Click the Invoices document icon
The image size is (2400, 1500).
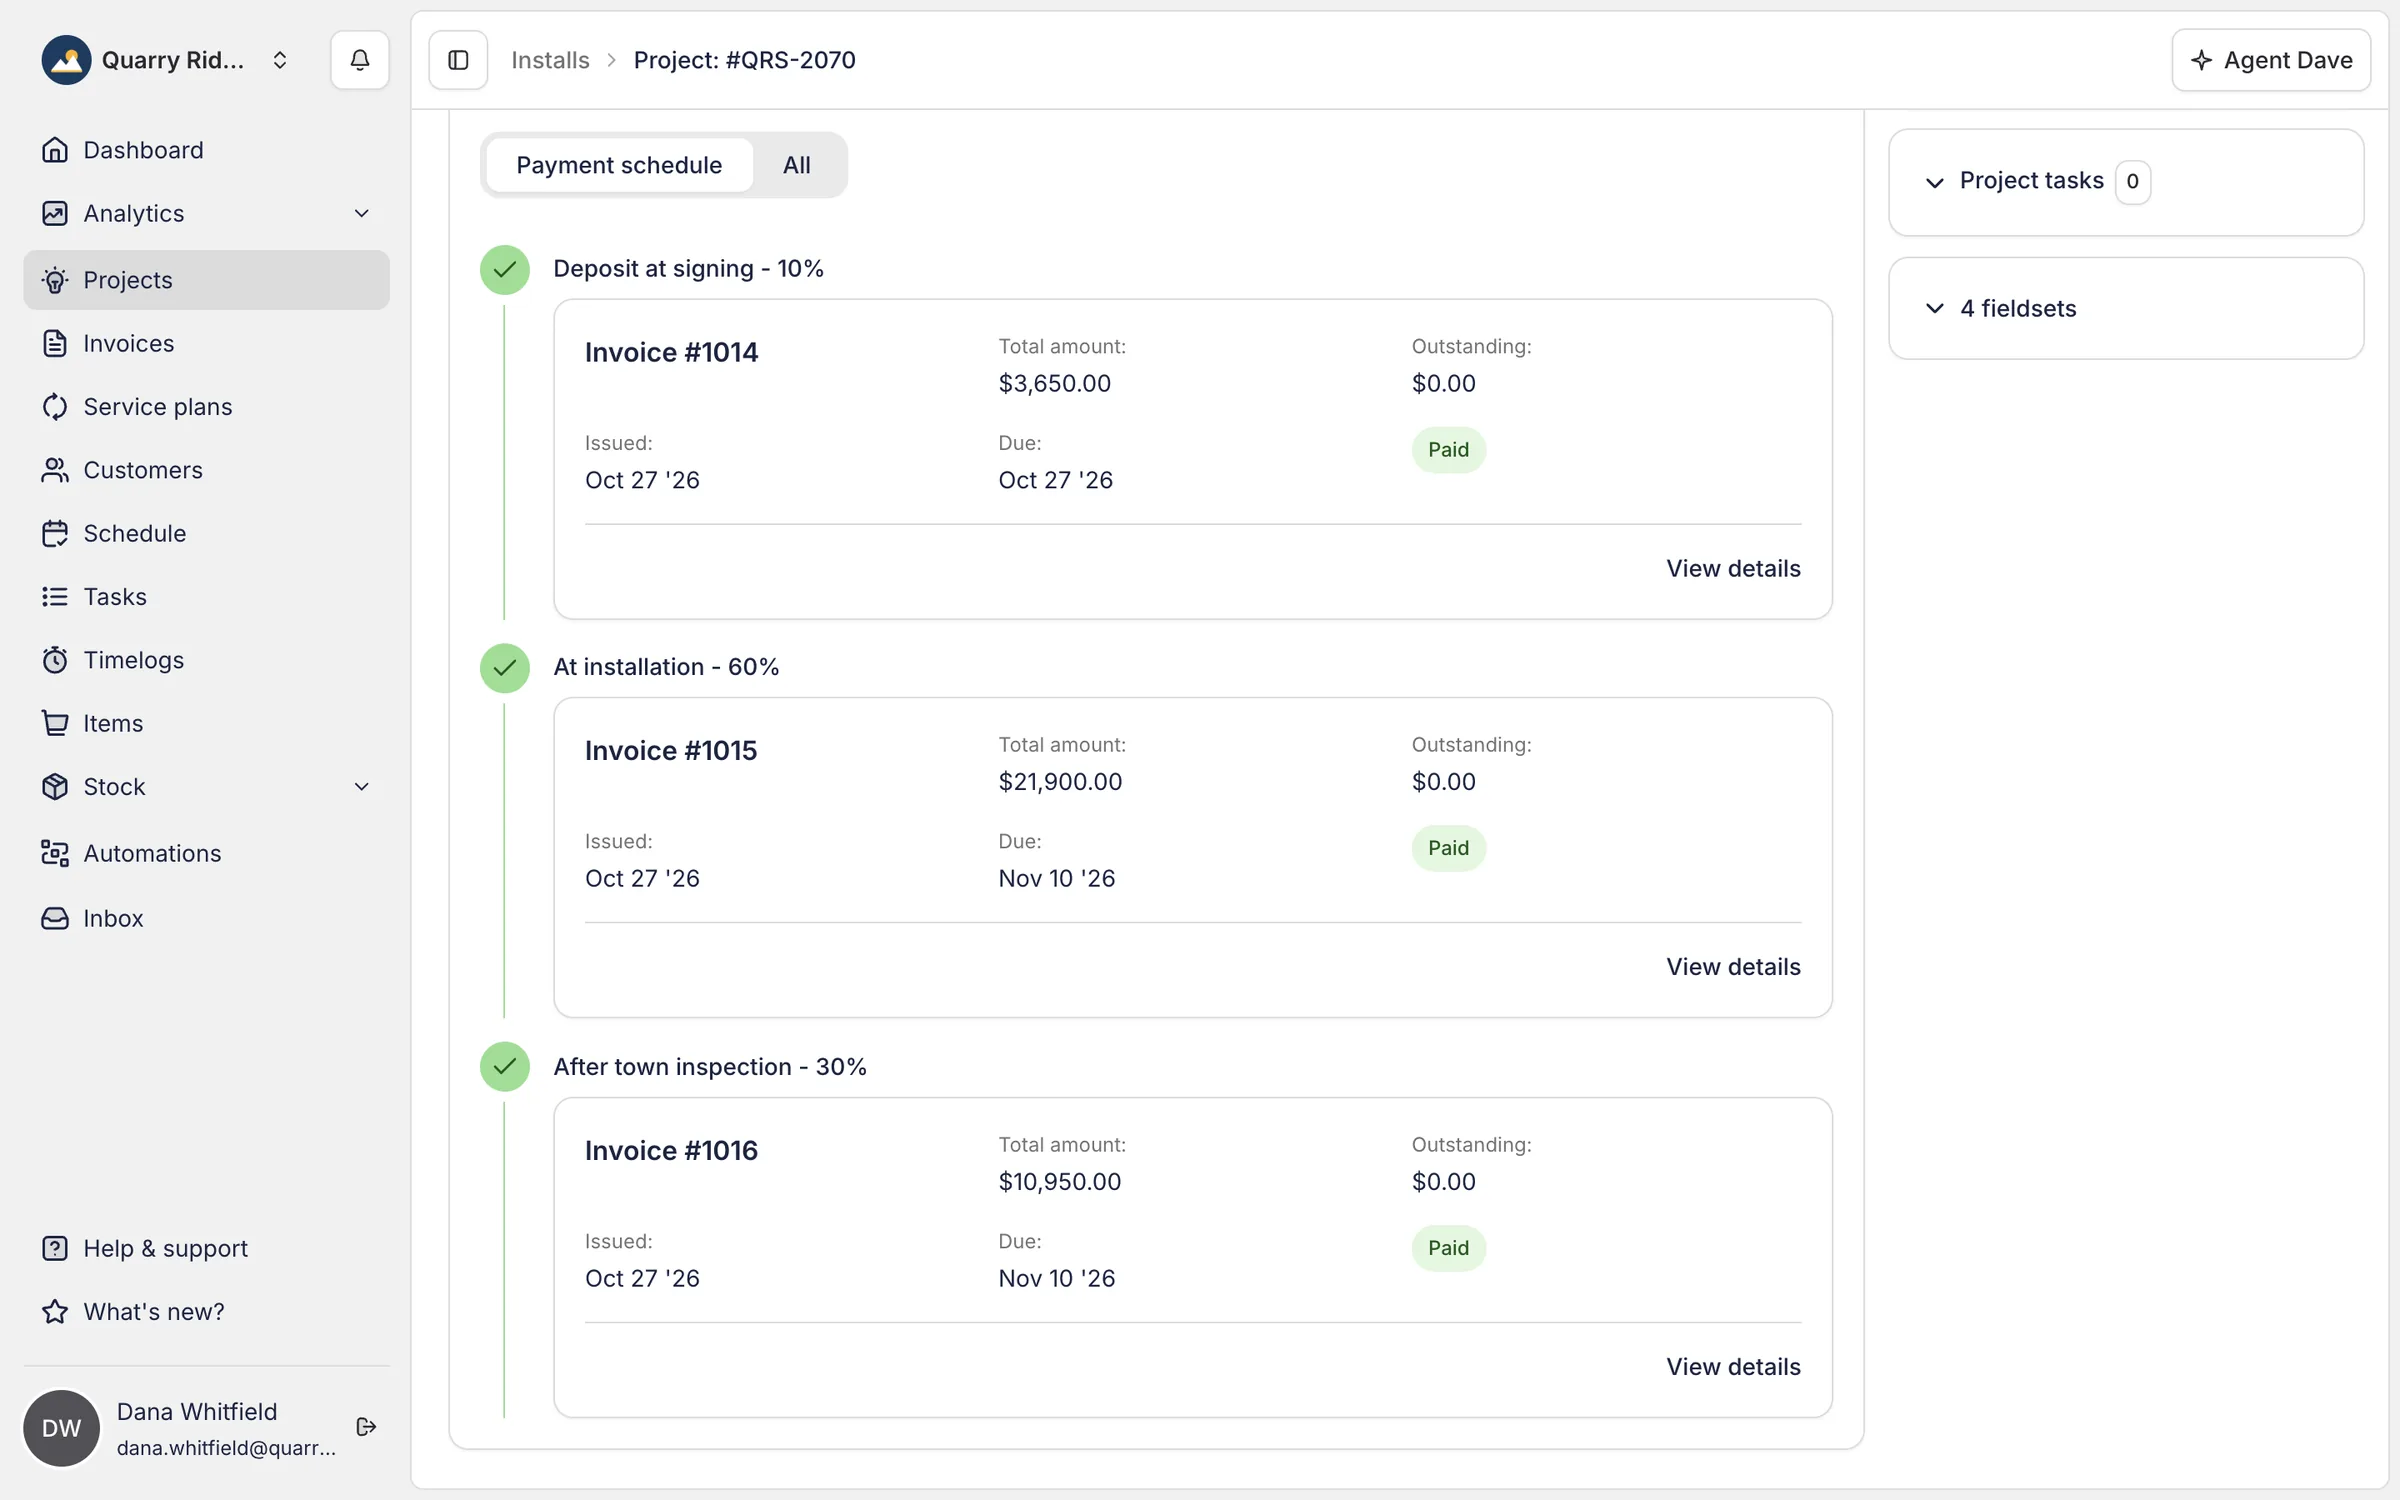click(x=55, y=343)
